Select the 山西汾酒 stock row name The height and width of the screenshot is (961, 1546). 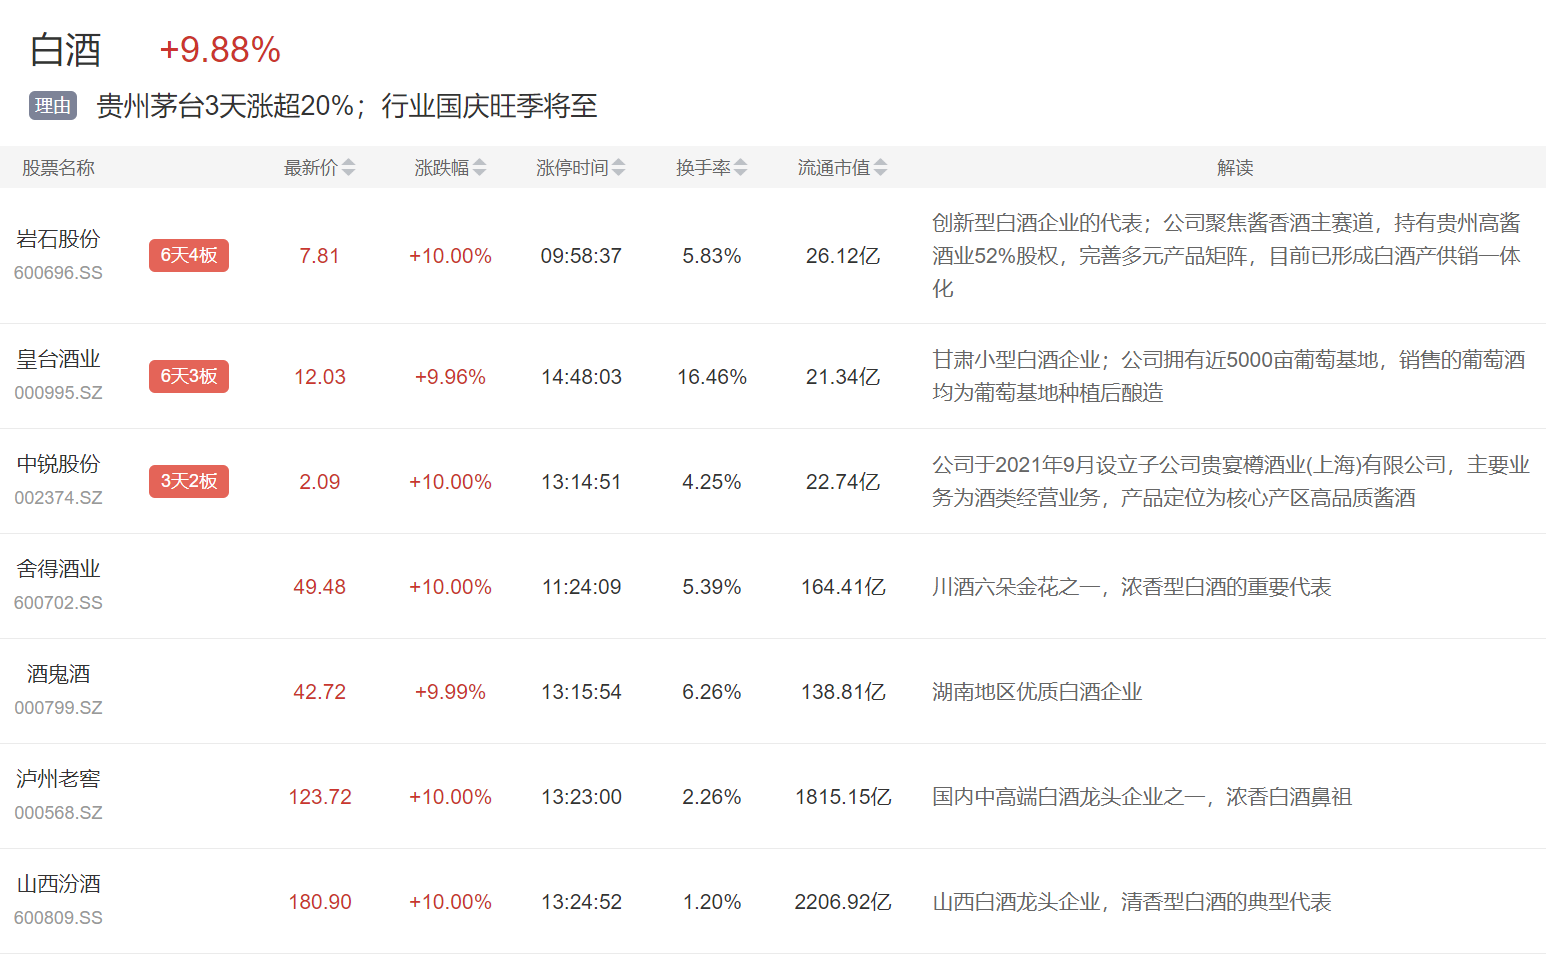pyautogui.click(x=58, y=885)
